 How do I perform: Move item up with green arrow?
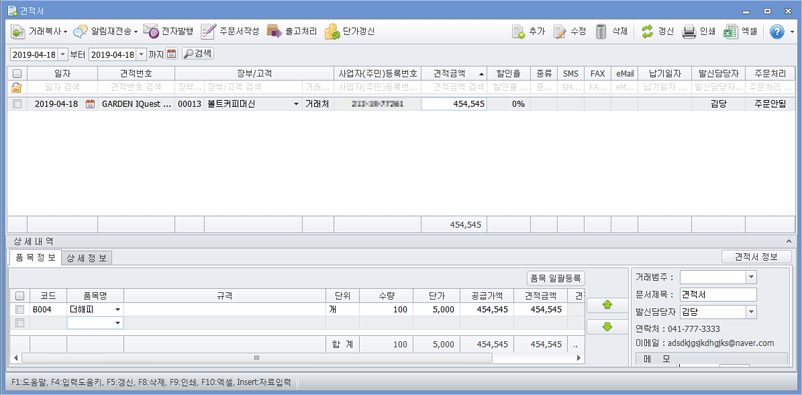click(x=608, y=305)
